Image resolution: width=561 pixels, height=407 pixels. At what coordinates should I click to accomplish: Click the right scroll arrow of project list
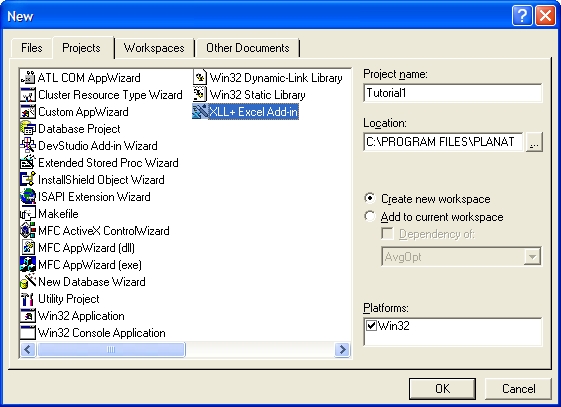[342, 349]
